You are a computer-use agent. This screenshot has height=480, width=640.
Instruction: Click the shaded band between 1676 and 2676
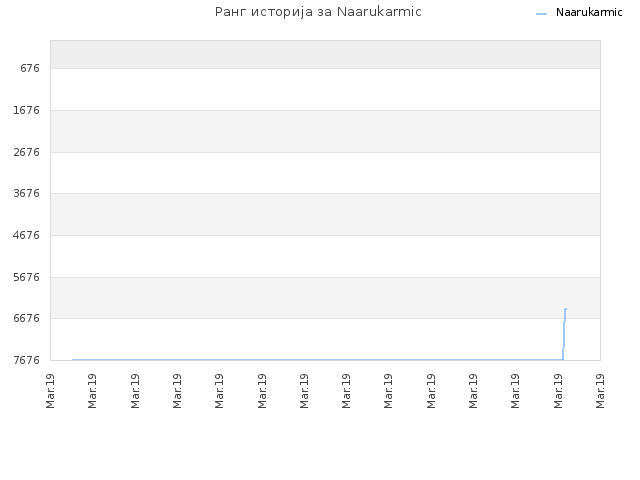(x=325, y=131)
